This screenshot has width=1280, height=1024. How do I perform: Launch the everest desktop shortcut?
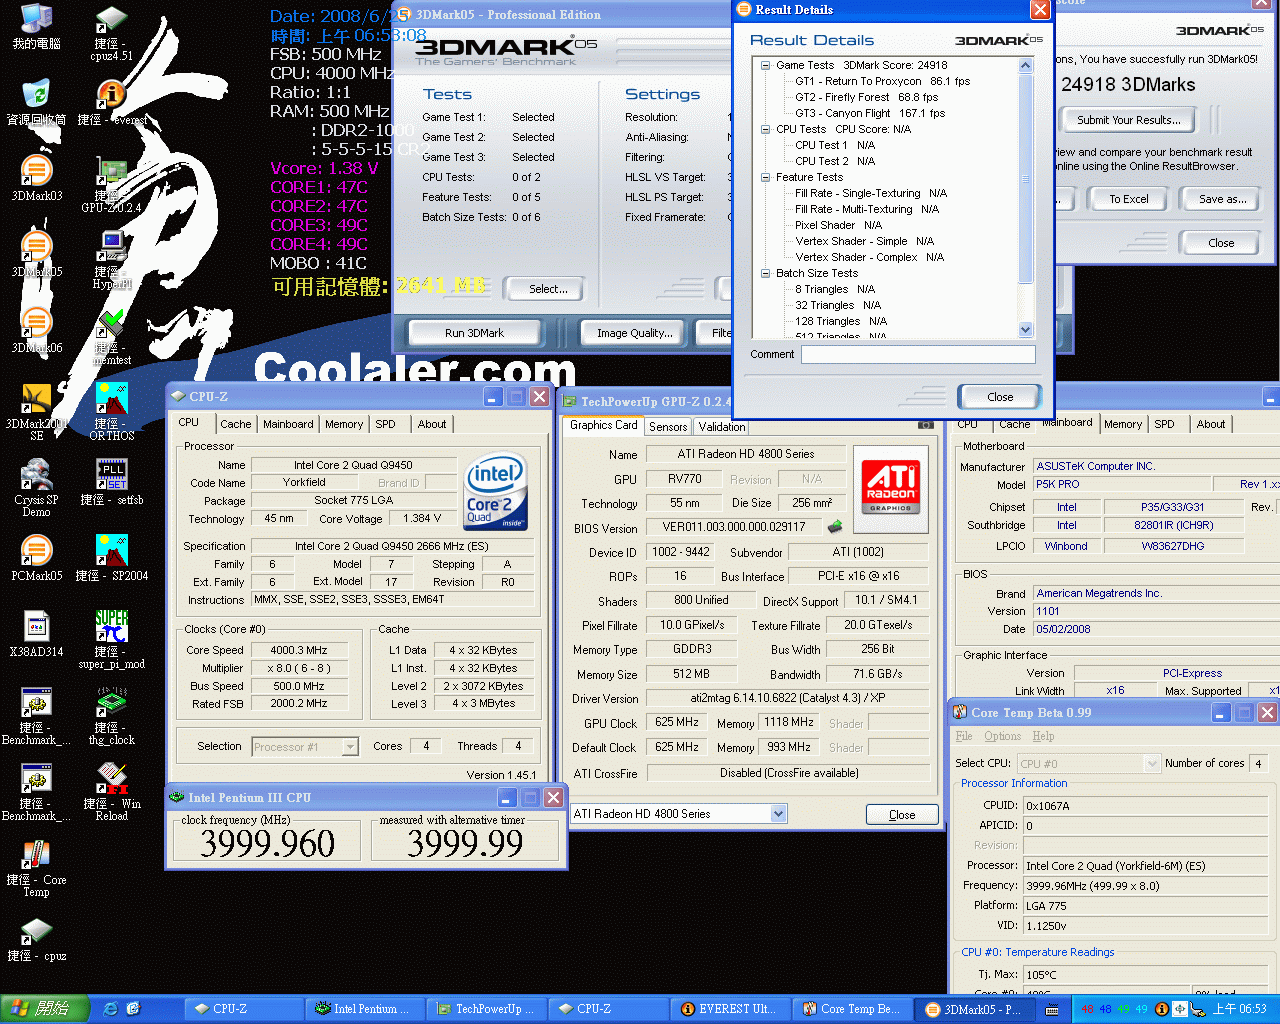(x=111, y=102)
